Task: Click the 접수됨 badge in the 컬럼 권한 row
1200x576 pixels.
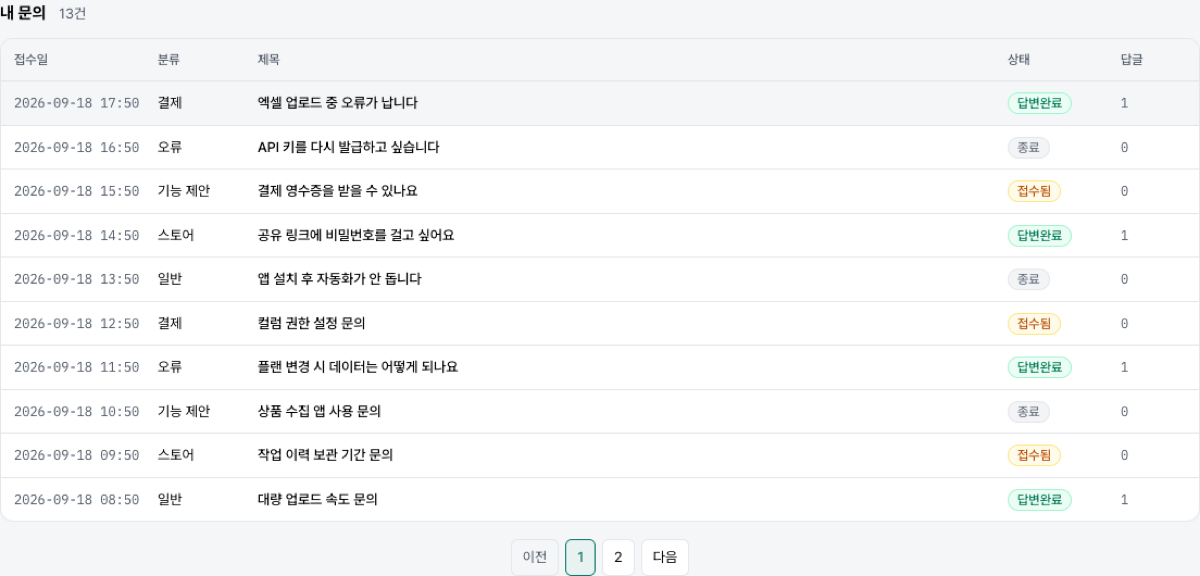Action: 1034,323
